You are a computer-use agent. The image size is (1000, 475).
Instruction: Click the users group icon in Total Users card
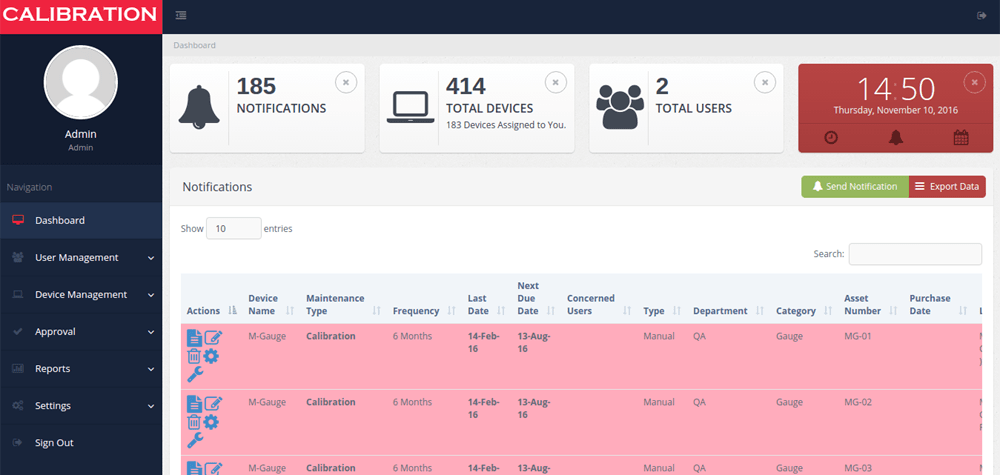pyautogui.click(x=620, y=106)
